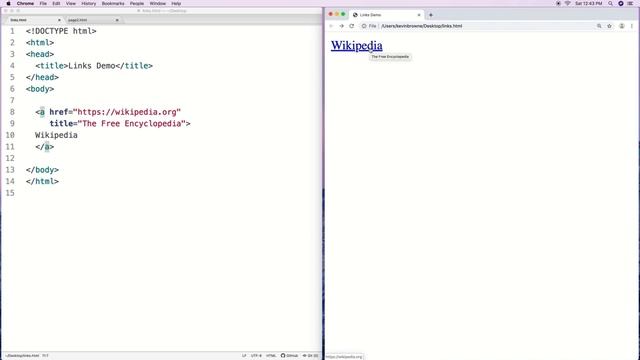This screenshot has height=360, width=640.
Task: Open the Window menu
Action: (158, 3)
